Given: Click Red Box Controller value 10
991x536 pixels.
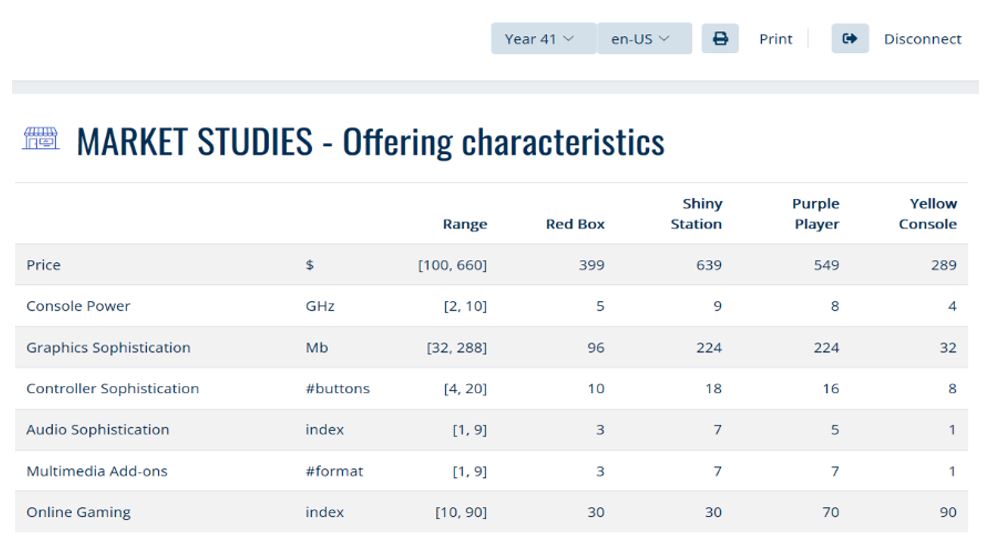Looking at the screenshot, I should coord(596,389).
